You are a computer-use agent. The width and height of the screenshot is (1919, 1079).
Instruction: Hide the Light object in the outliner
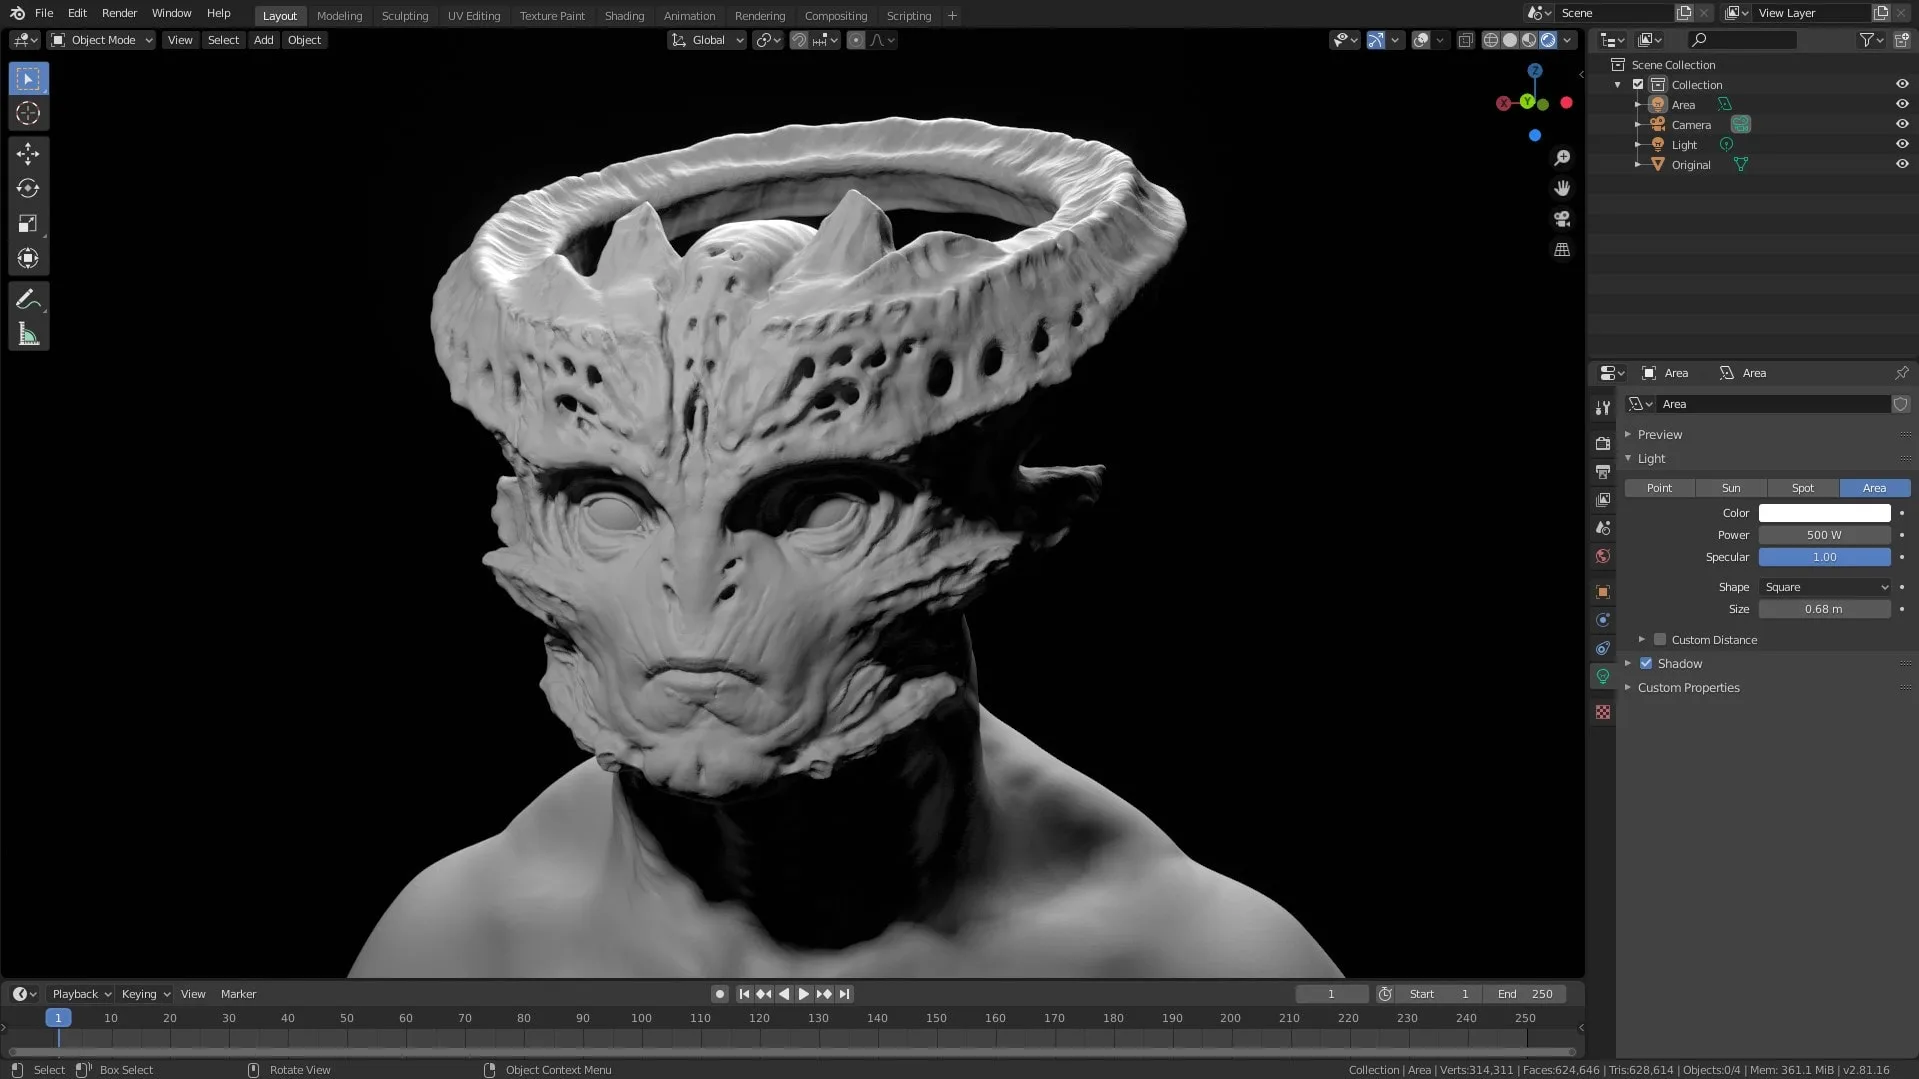click(1903, 144)
